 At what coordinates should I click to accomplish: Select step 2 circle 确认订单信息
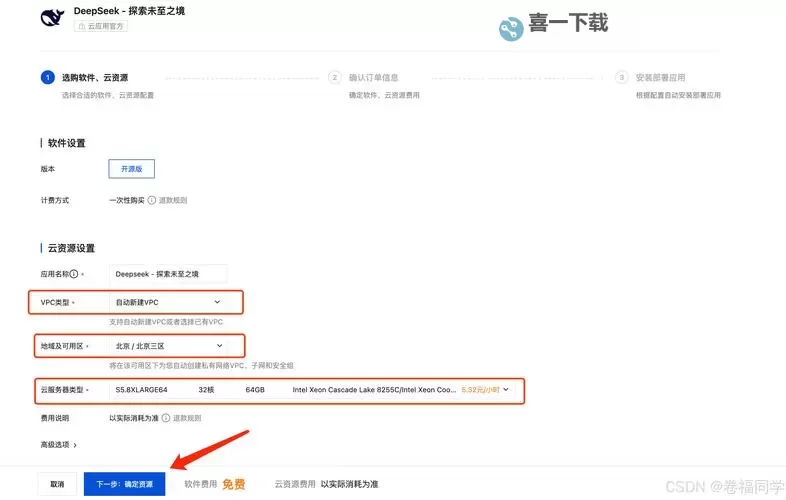pyautogui.click(x=334, y=77)
